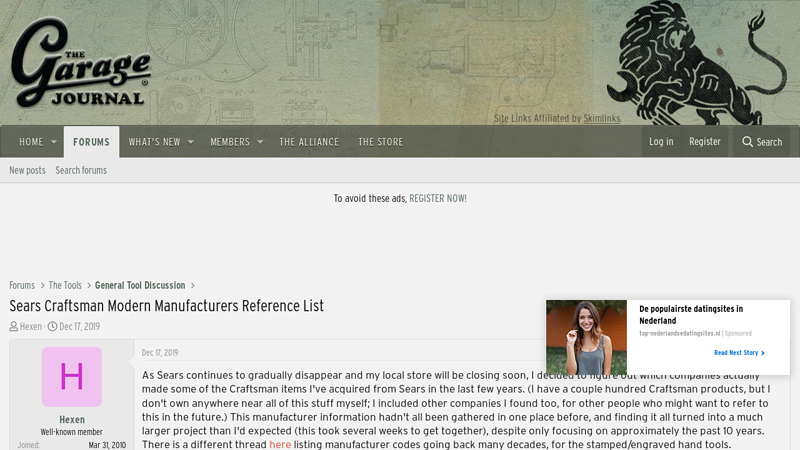Open the New posts link
This screenshot has height=450, width=800.
click(x=27, y=170)
